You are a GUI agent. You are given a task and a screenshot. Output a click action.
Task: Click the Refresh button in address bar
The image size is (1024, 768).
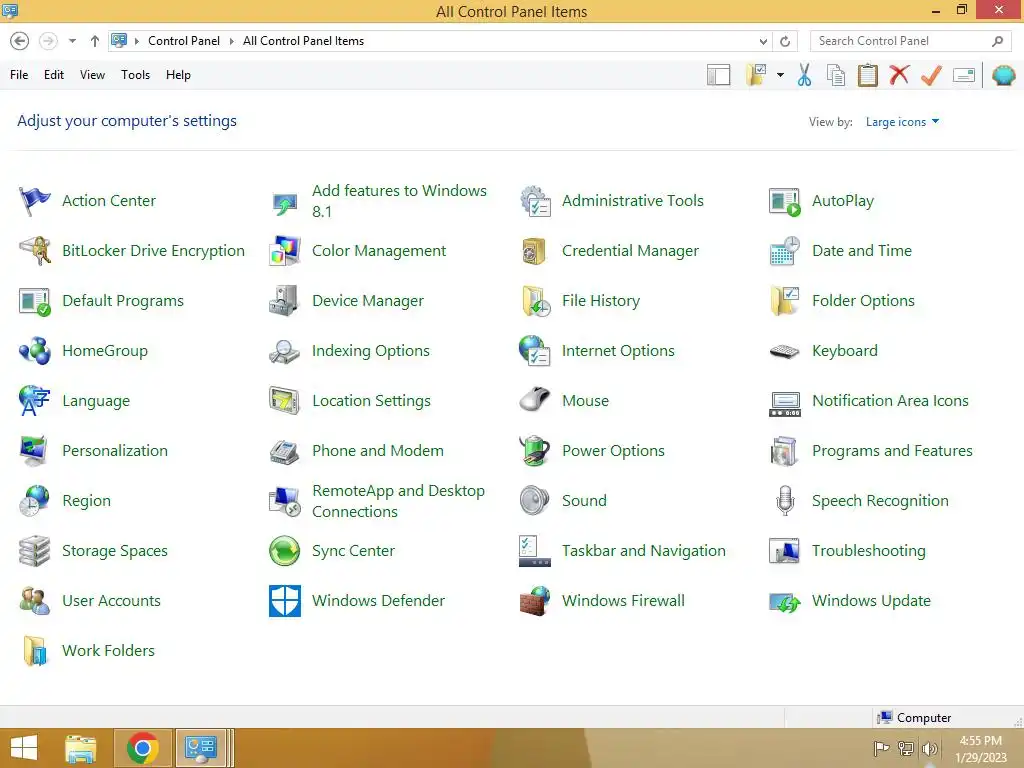785,41
